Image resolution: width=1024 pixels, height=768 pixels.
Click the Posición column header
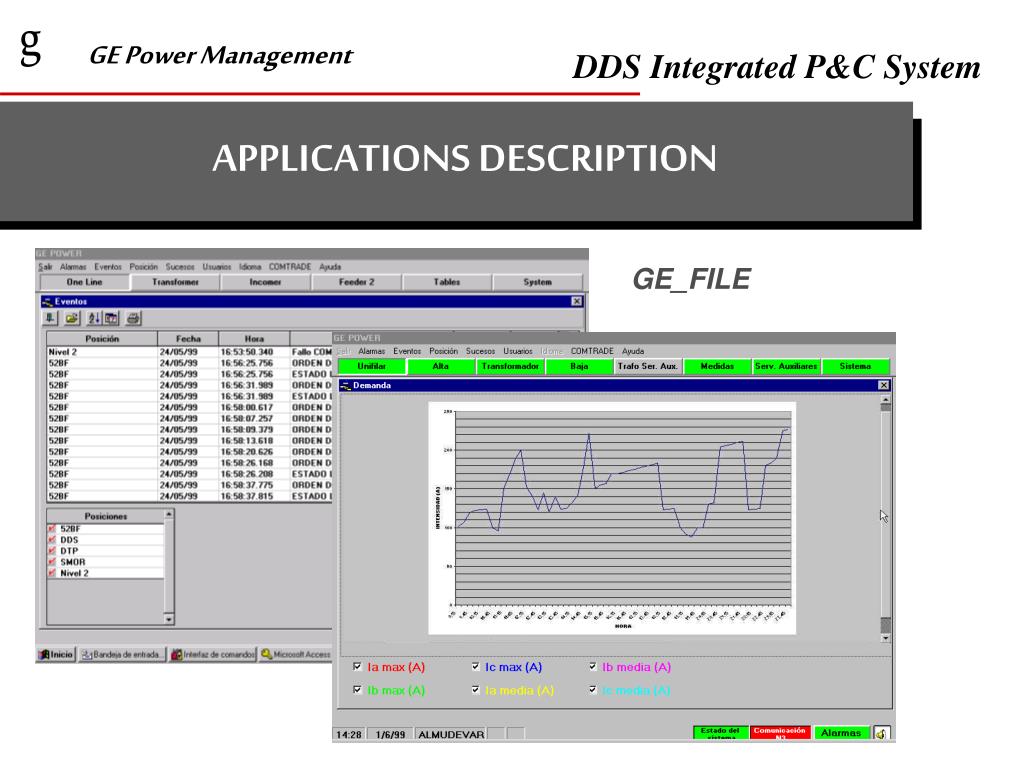coord(102,339)
